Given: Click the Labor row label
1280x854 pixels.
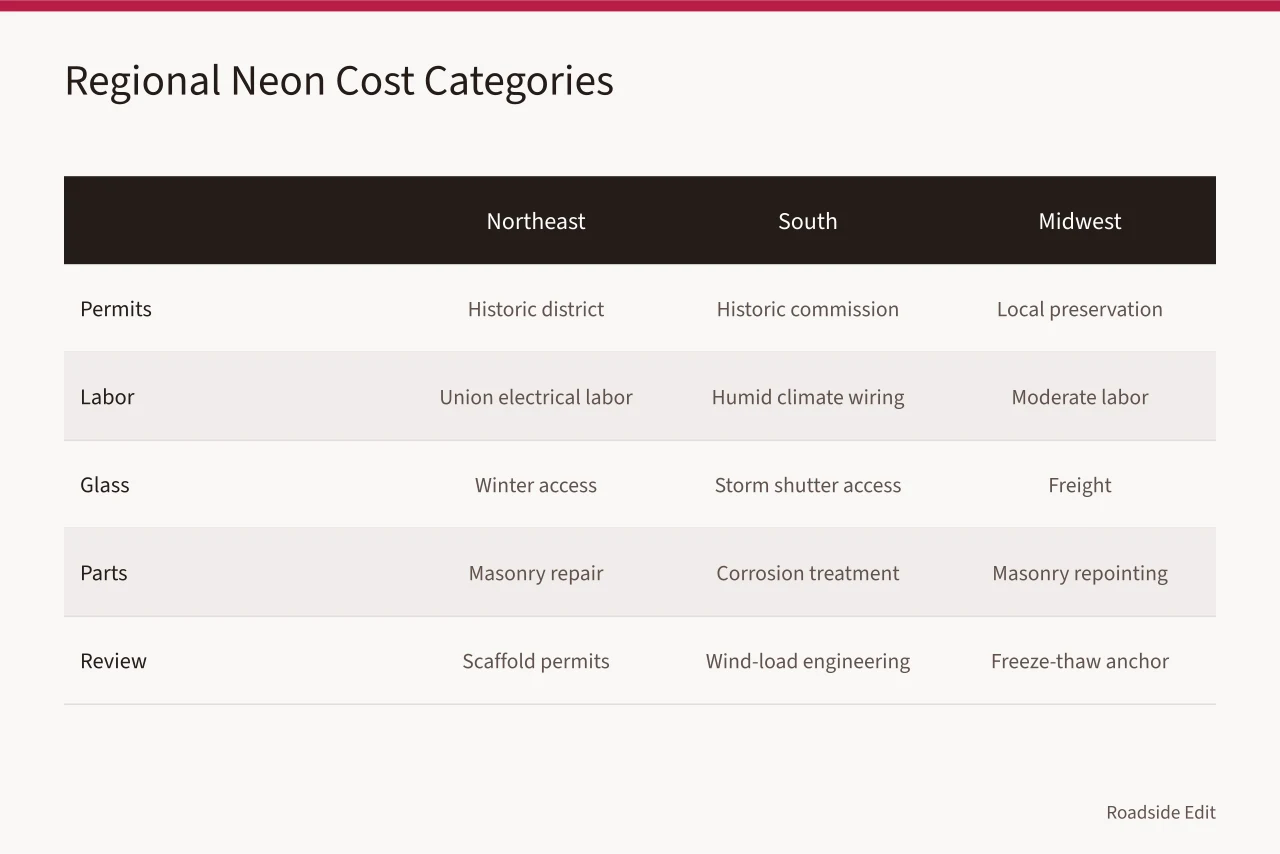Looking at the screenshot, I should [107, 397].
